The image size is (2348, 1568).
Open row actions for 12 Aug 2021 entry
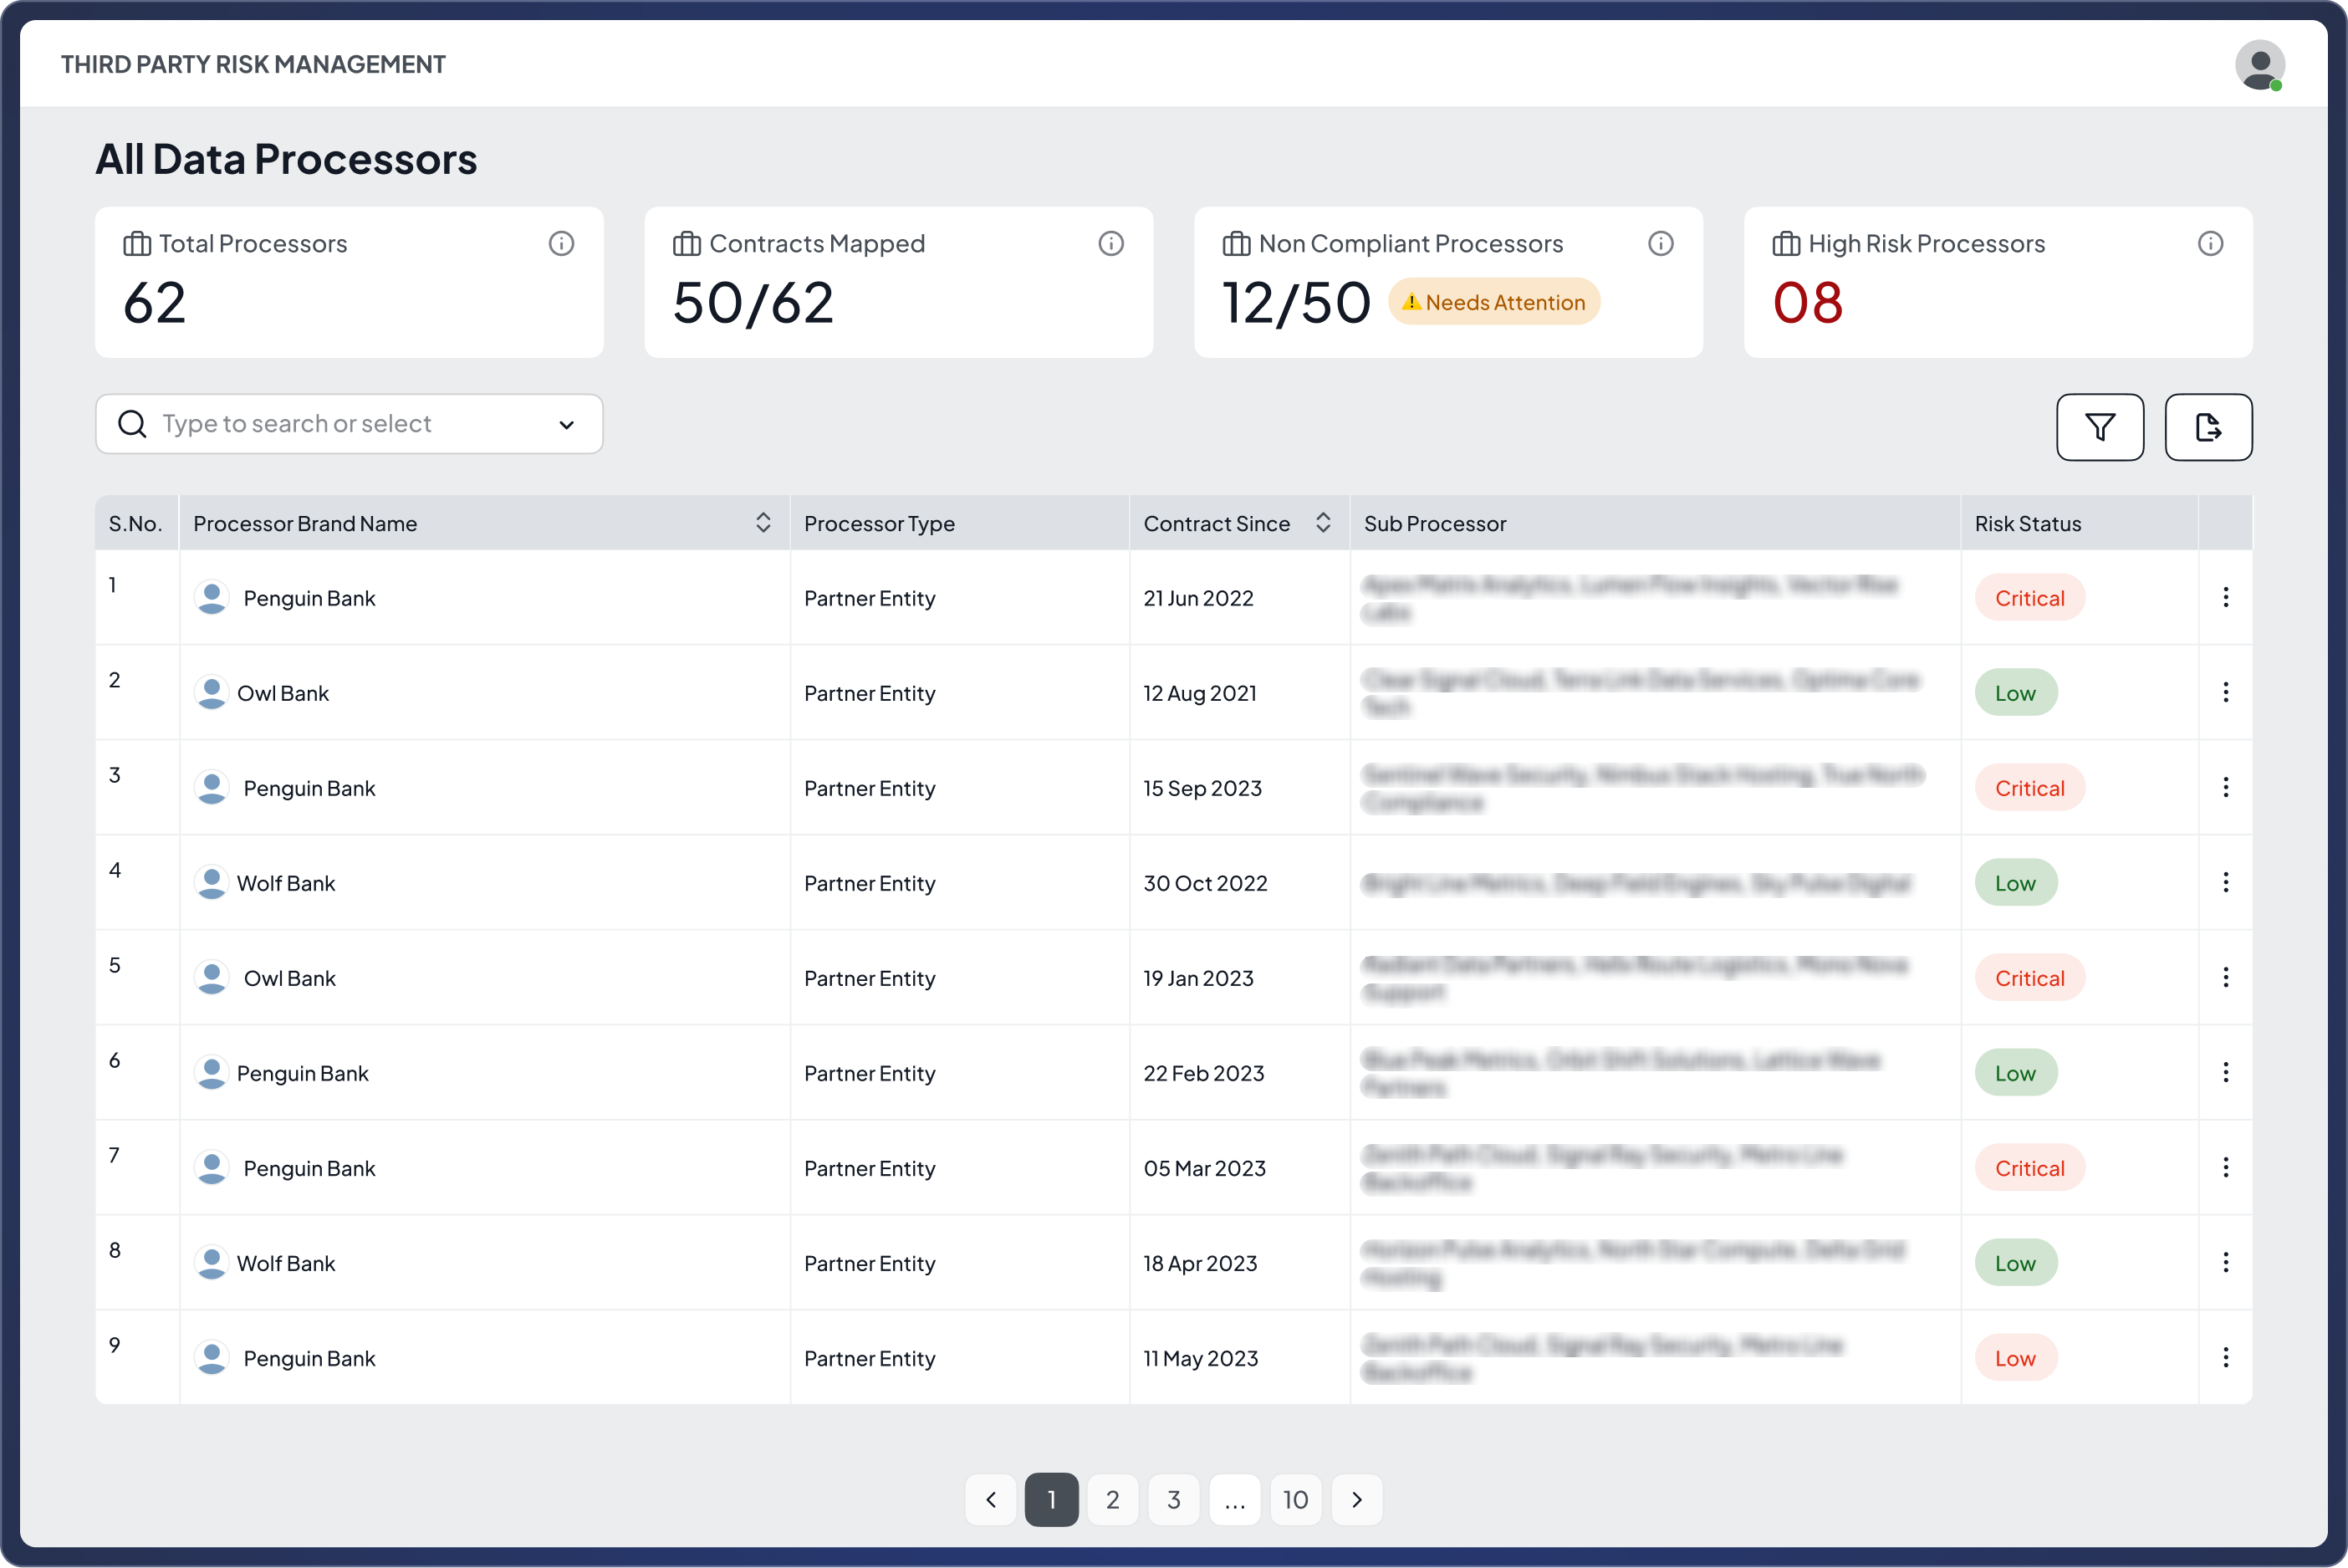tap(2225, 692)
